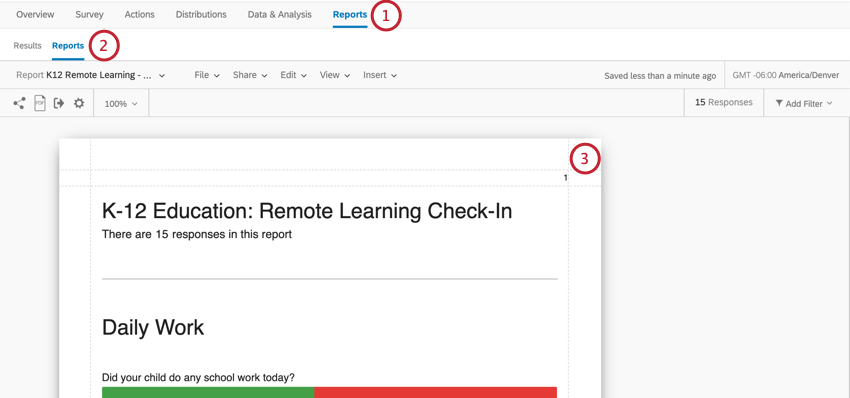Open the View menu

point(334,75)
